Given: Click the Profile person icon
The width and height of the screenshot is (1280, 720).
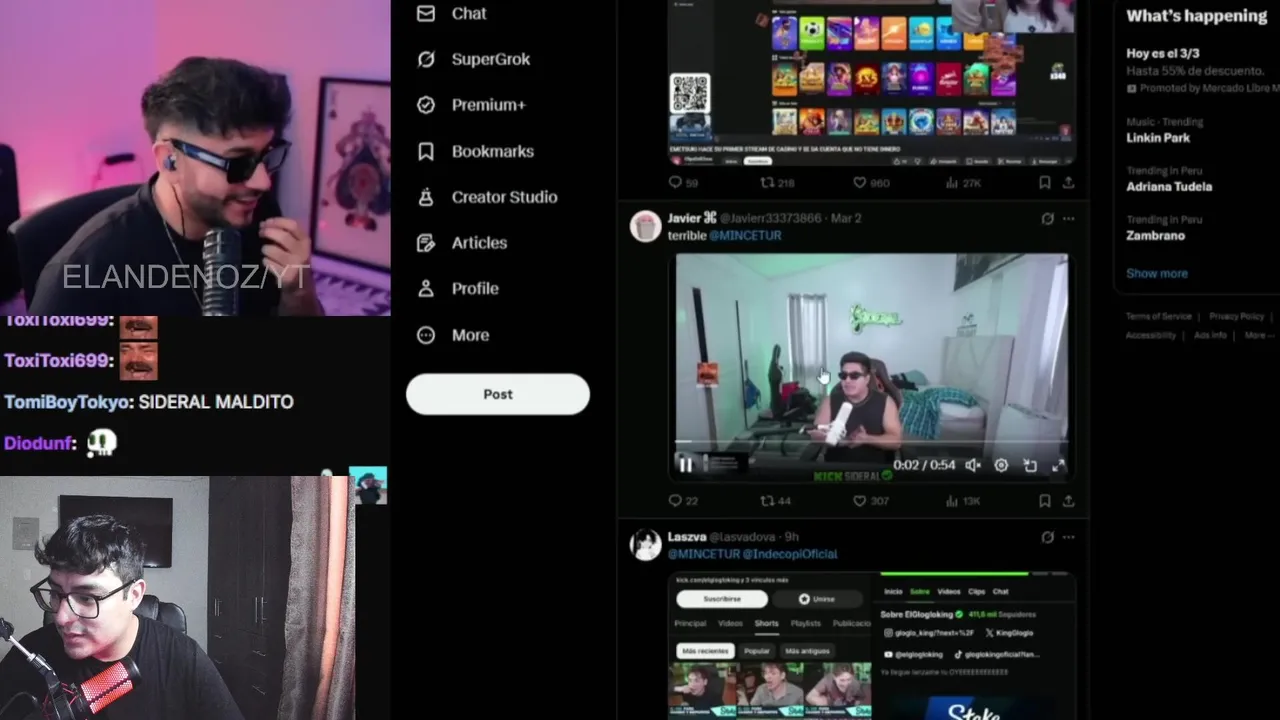Looking at the screenshot, I should point(426,289).
